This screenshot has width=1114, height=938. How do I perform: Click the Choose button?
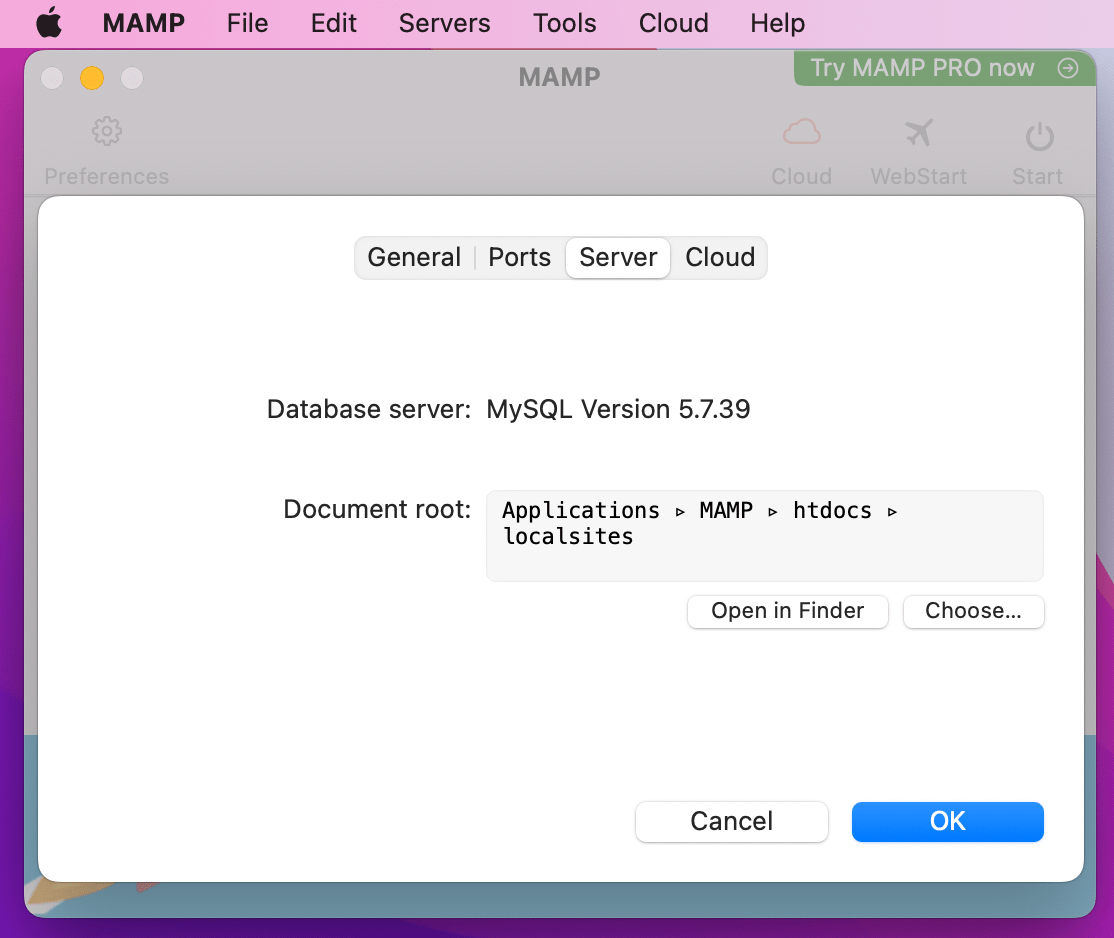(972, 611)
